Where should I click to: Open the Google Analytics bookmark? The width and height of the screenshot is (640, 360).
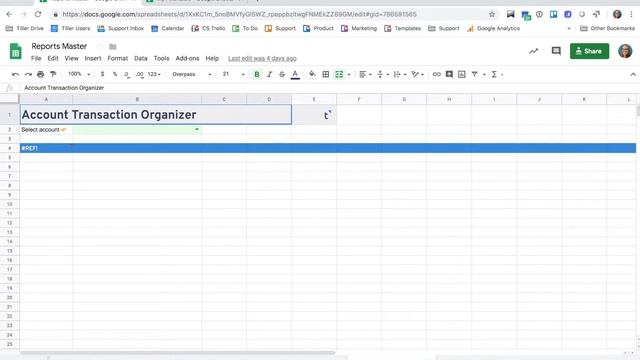tap(493, 29)
